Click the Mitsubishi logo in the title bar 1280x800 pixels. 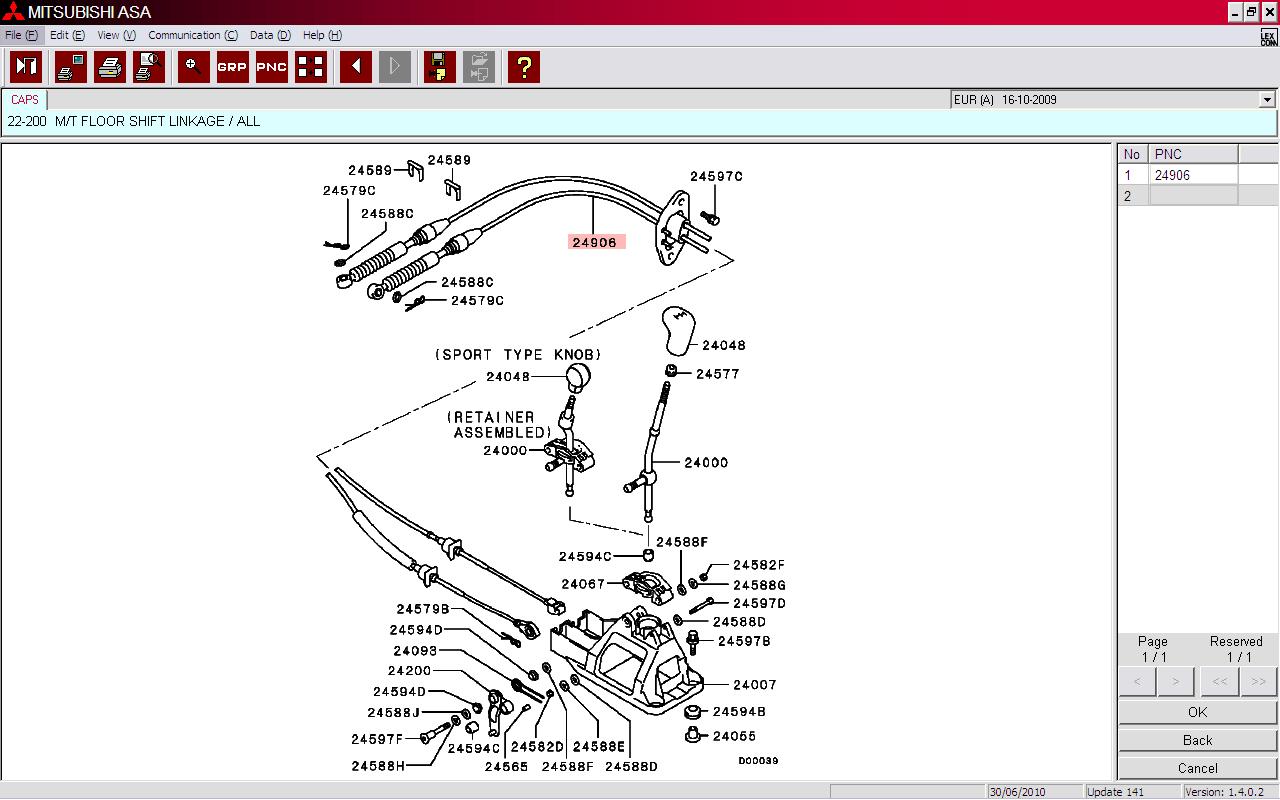[13, 12]
